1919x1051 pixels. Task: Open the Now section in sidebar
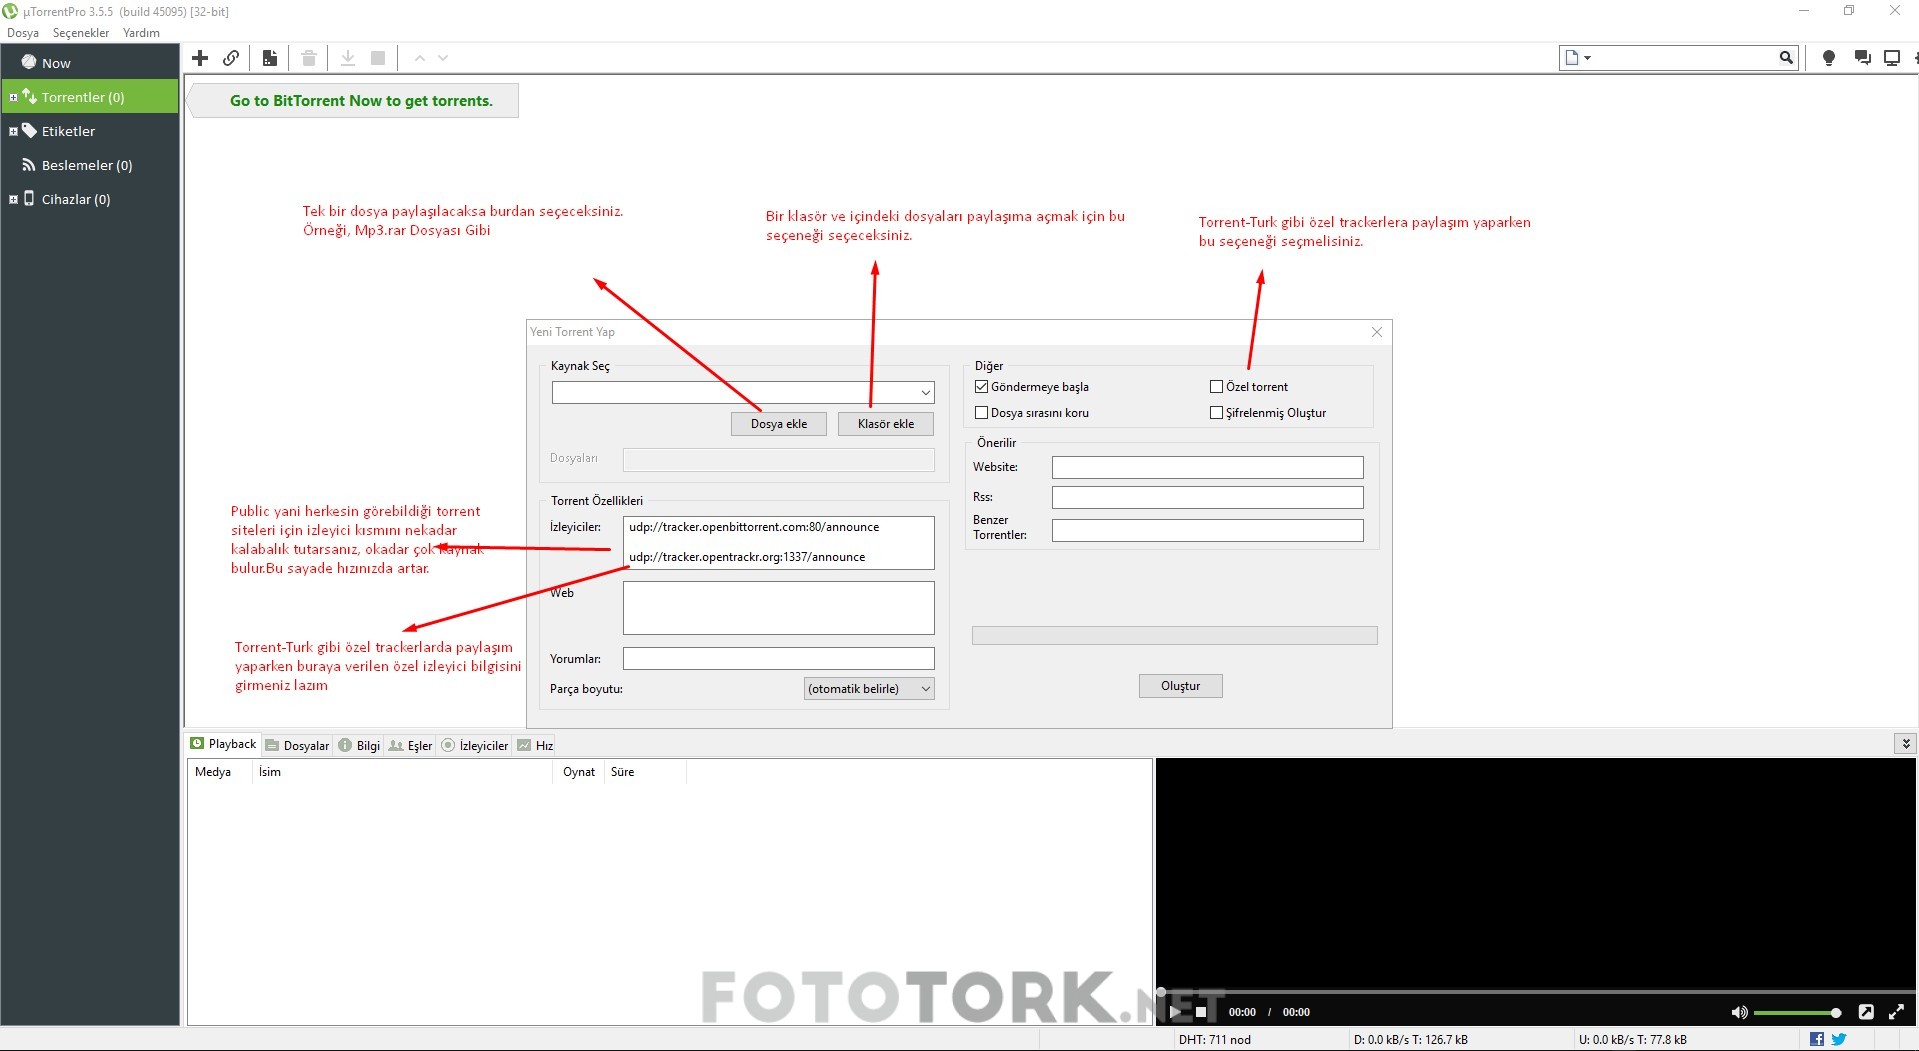click(90, 62)
